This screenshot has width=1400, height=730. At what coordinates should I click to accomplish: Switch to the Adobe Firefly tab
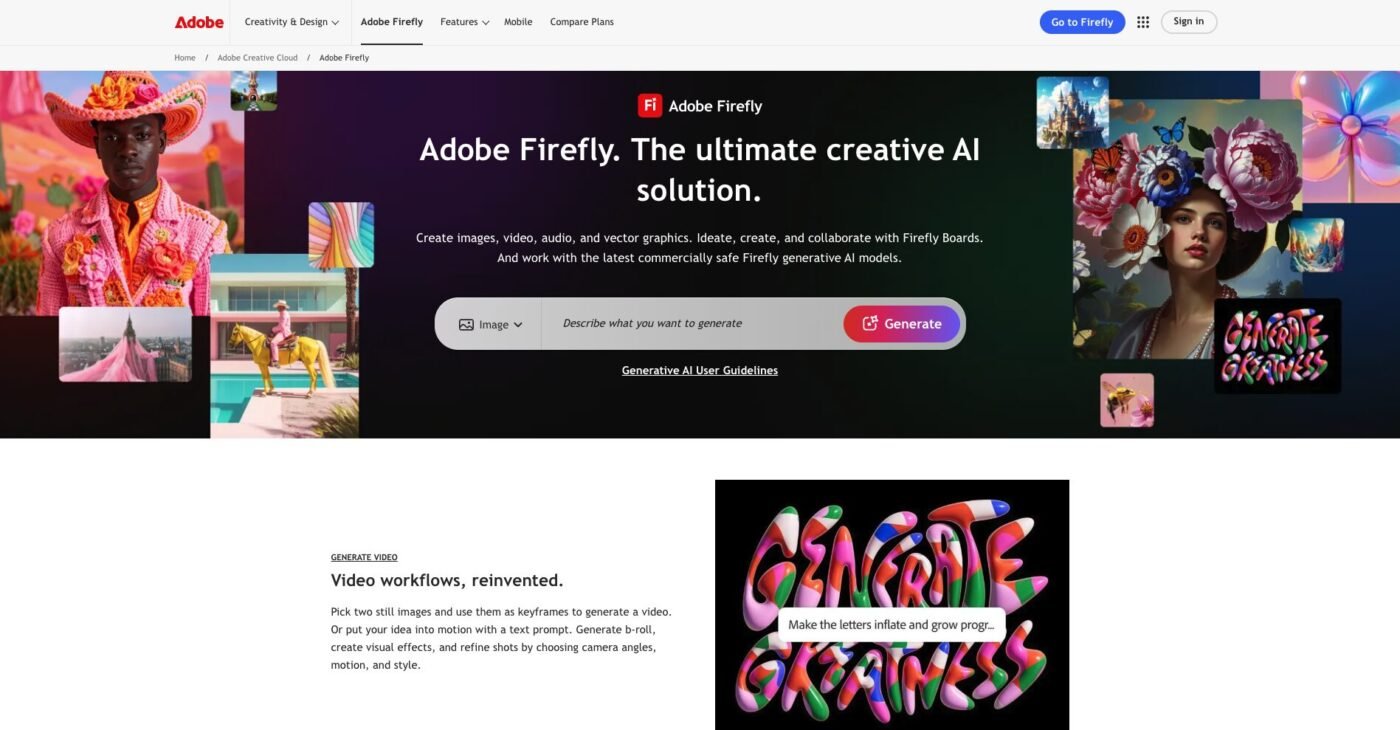click(x=392, y=22)
